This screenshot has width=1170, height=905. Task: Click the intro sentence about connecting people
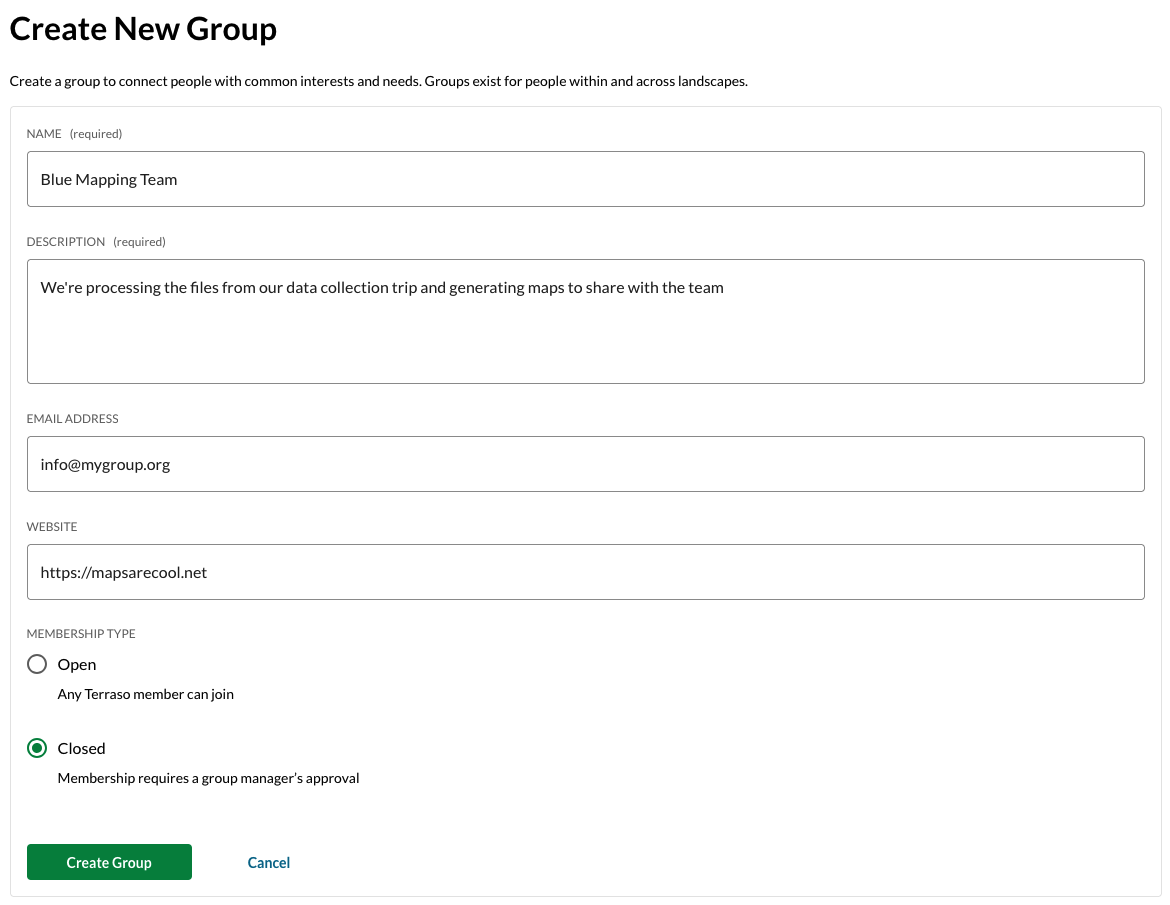click(x=378, y=81)
